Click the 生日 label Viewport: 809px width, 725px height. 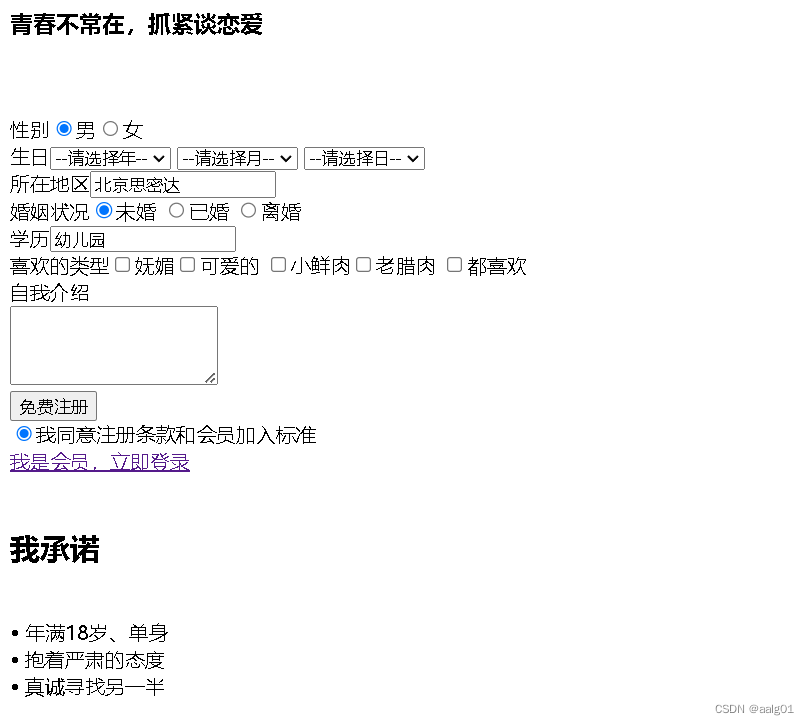[29, 157]
